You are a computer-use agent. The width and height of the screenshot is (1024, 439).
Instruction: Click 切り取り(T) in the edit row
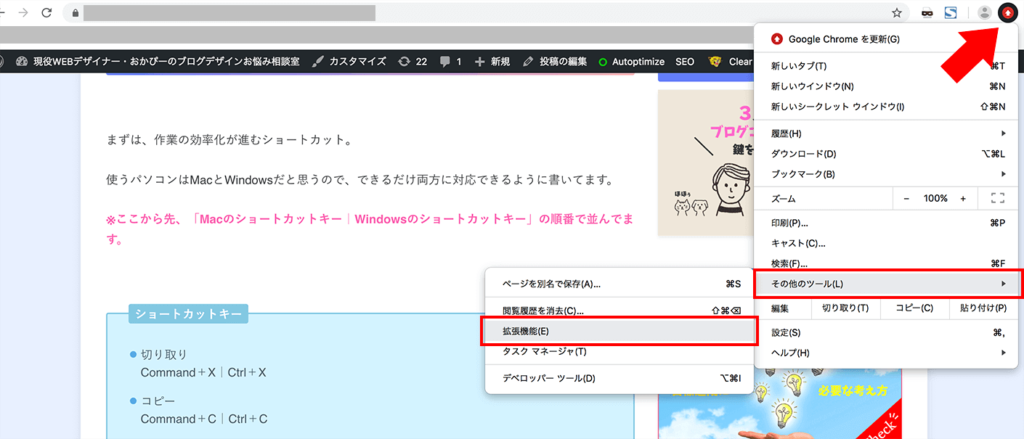[845, 308]
